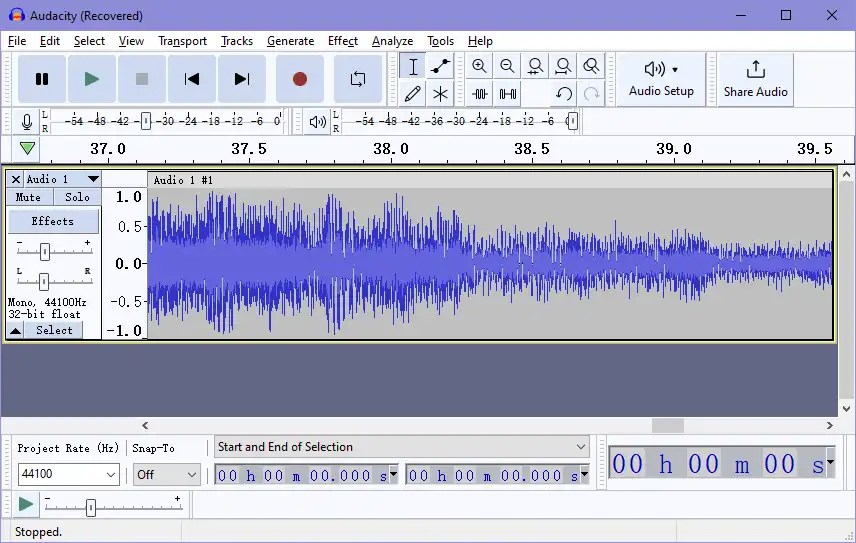
Task: Click the track pan slider knob
Action: 44,281
